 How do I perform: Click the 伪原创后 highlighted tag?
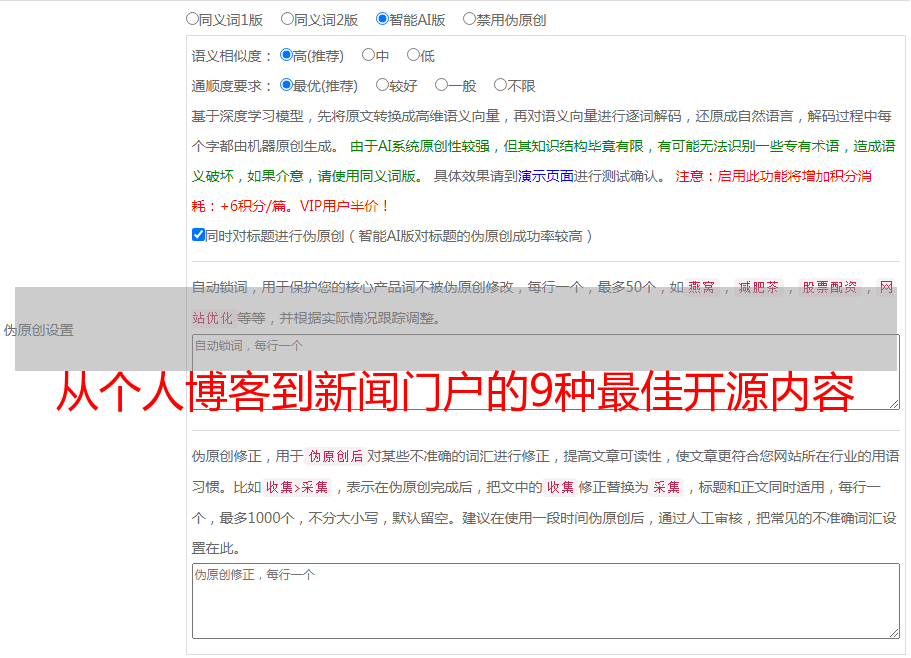point(336,456)
